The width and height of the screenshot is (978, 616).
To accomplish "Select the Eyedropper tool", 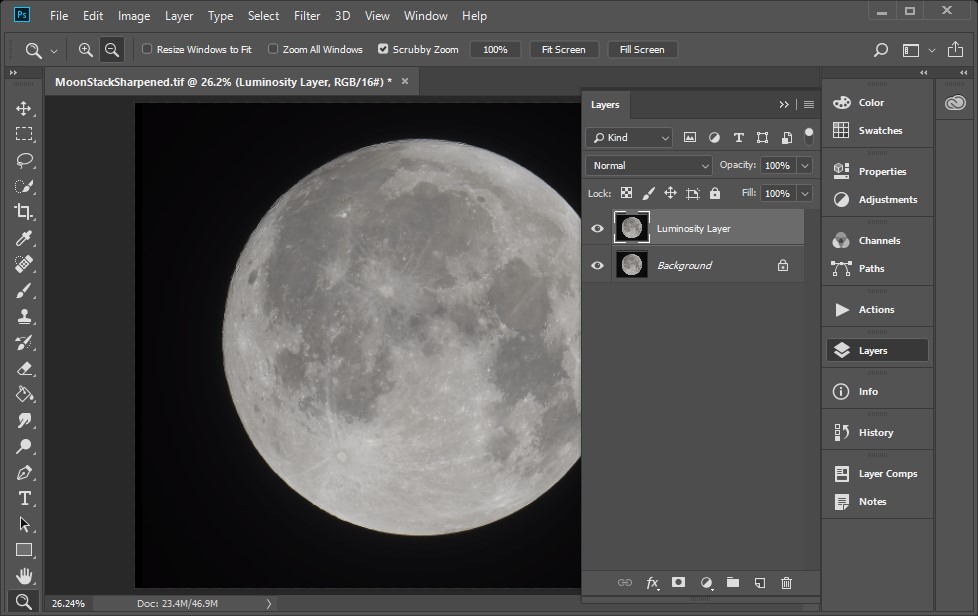I will [x=24, y=238].
